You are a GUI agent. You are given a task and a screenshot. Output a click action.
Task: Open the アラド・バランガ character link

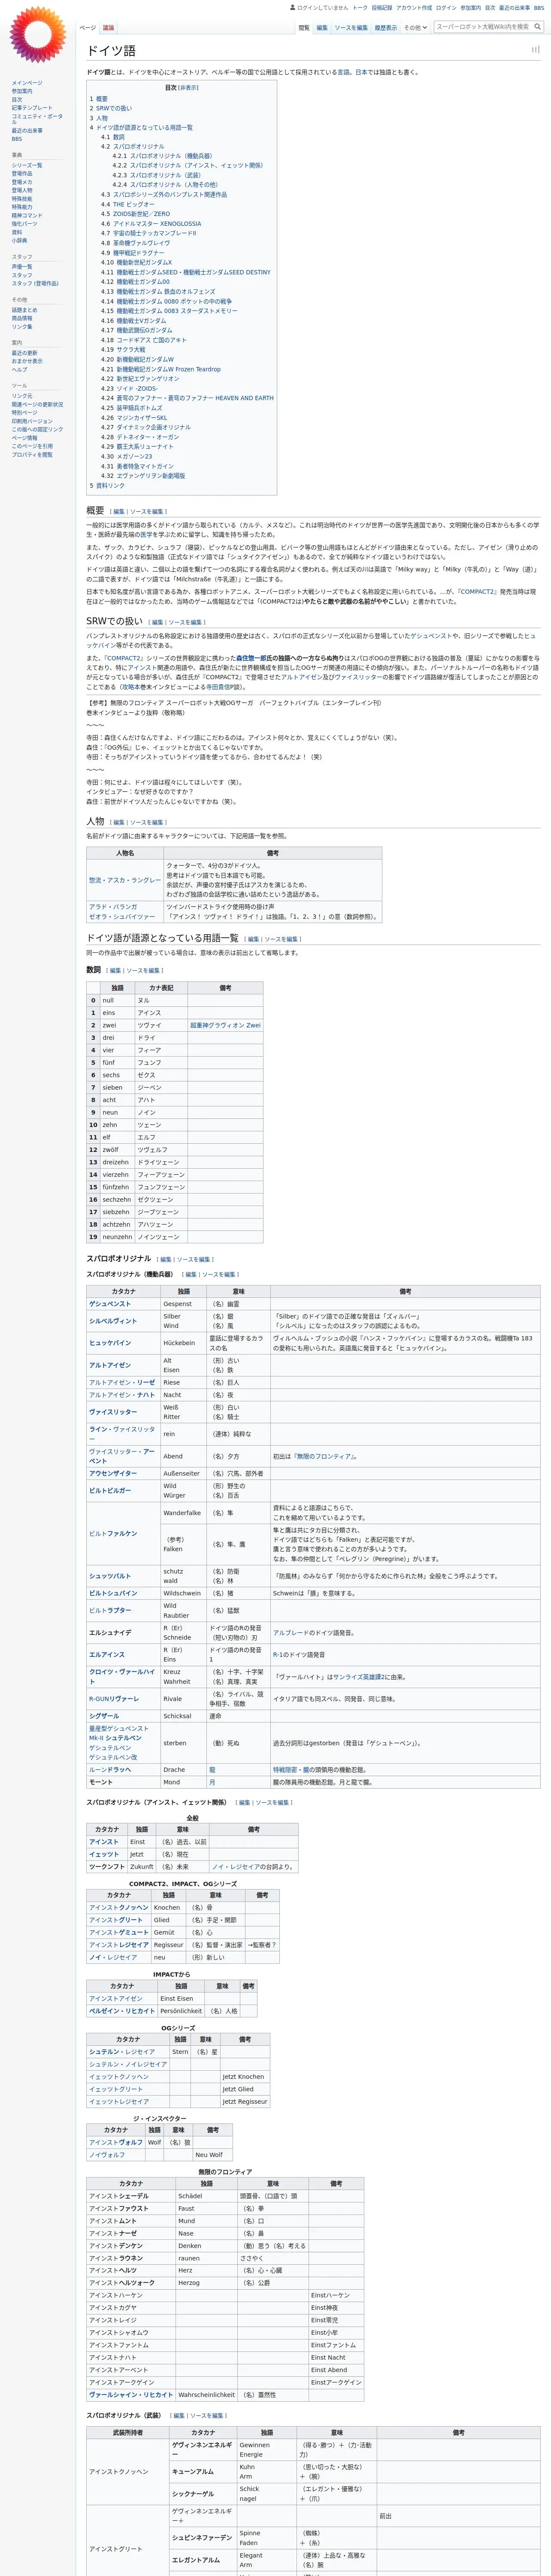click(113, 907)
